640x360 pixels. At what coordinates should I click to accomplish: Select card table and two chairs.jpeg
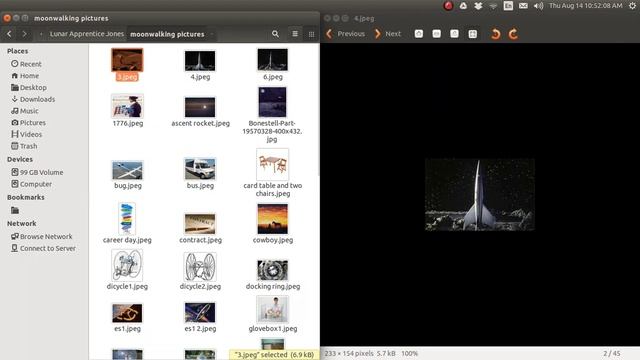[273, 164]
